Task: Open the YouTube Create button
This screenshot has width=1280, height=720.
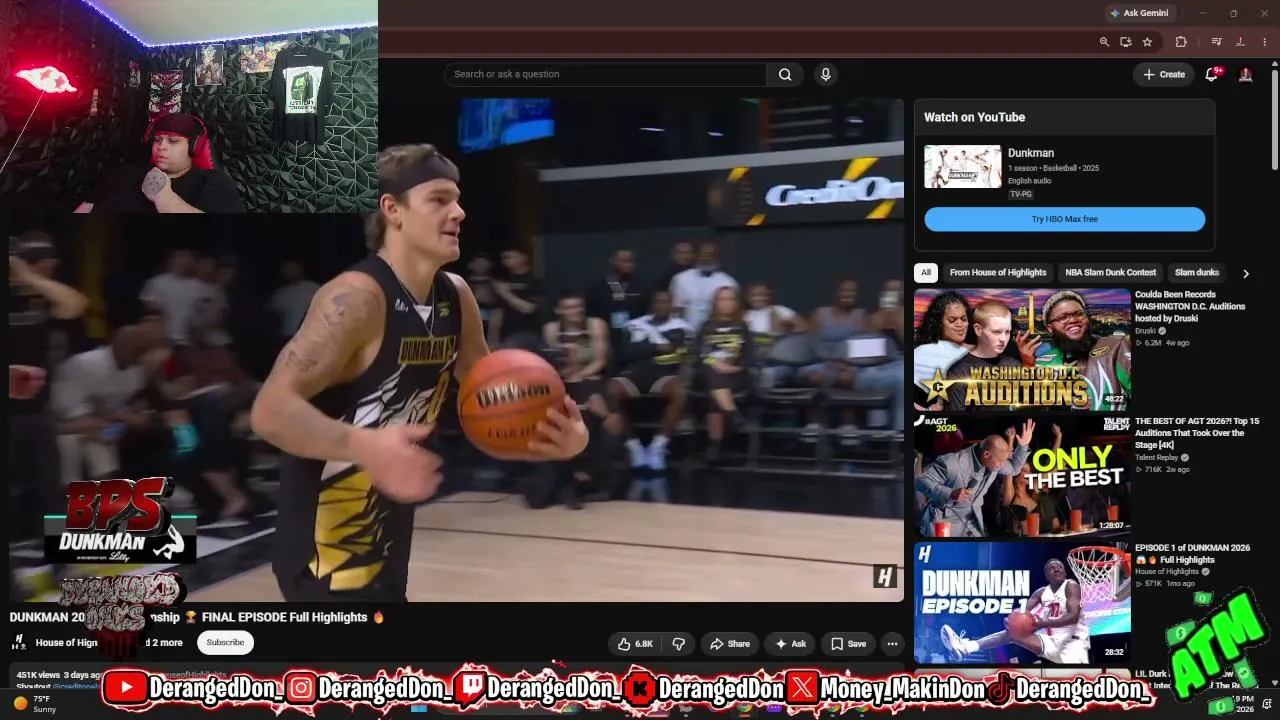Action: [x=1164, y=74]
